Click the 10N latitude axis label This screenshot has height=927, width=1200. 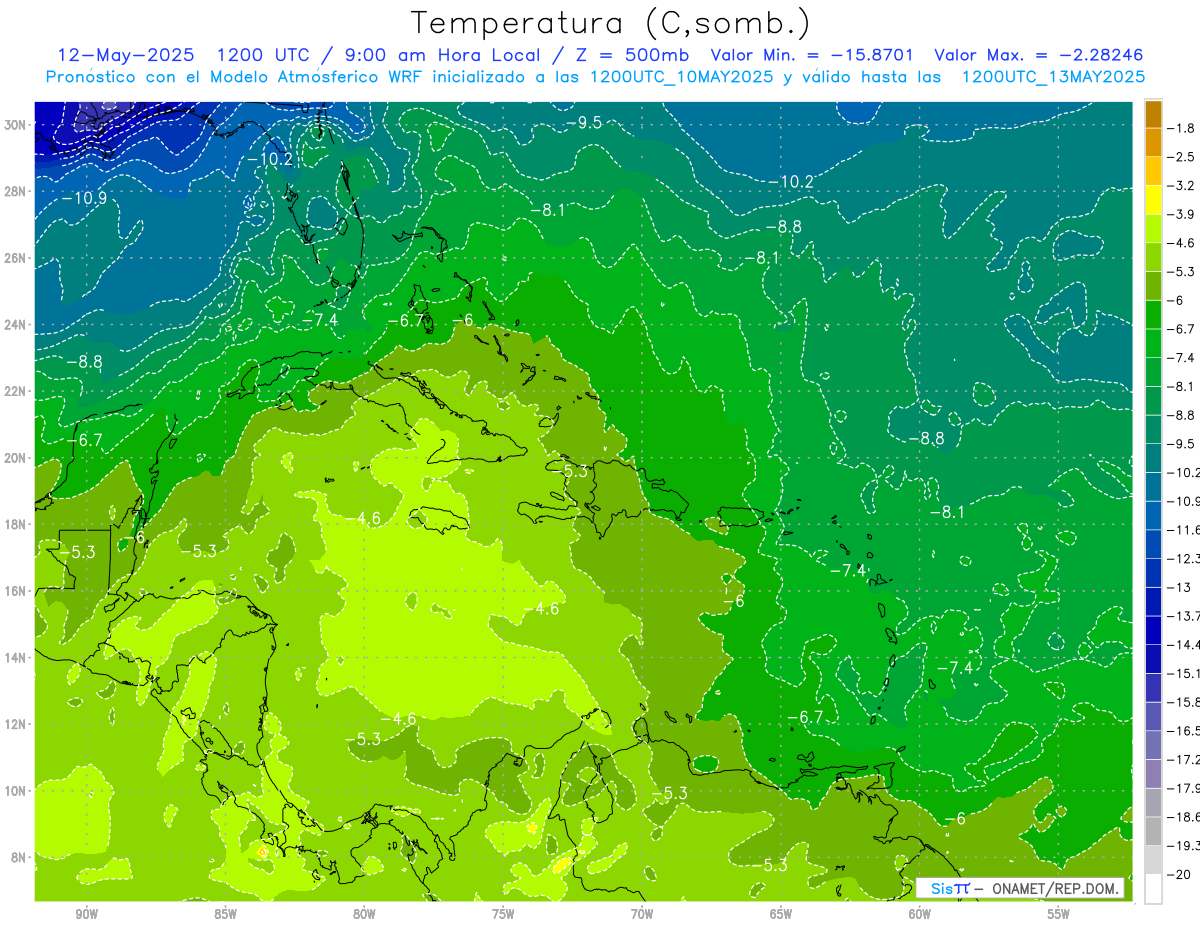[x=17, y=790]
